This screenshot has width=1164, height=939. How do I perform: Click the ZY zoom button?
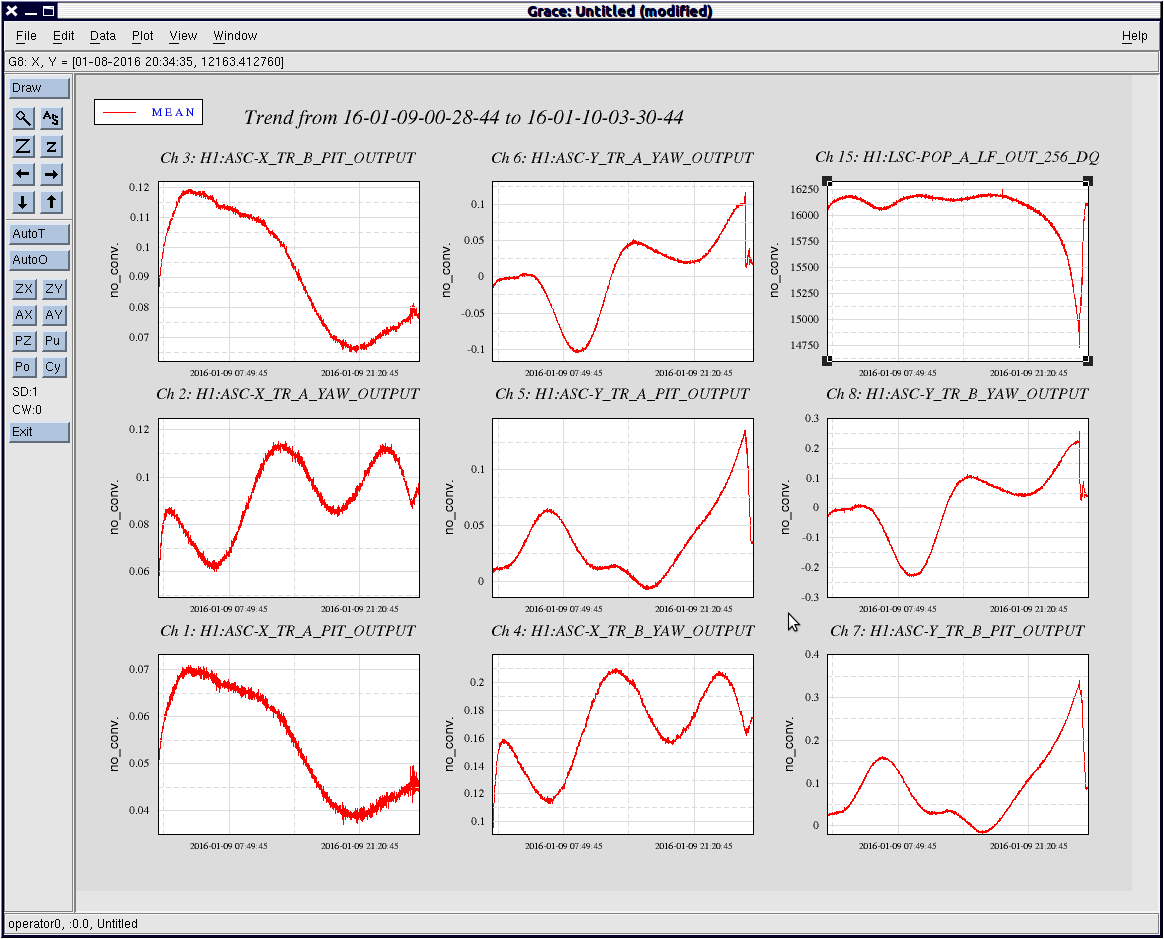(x=53, y=289)
